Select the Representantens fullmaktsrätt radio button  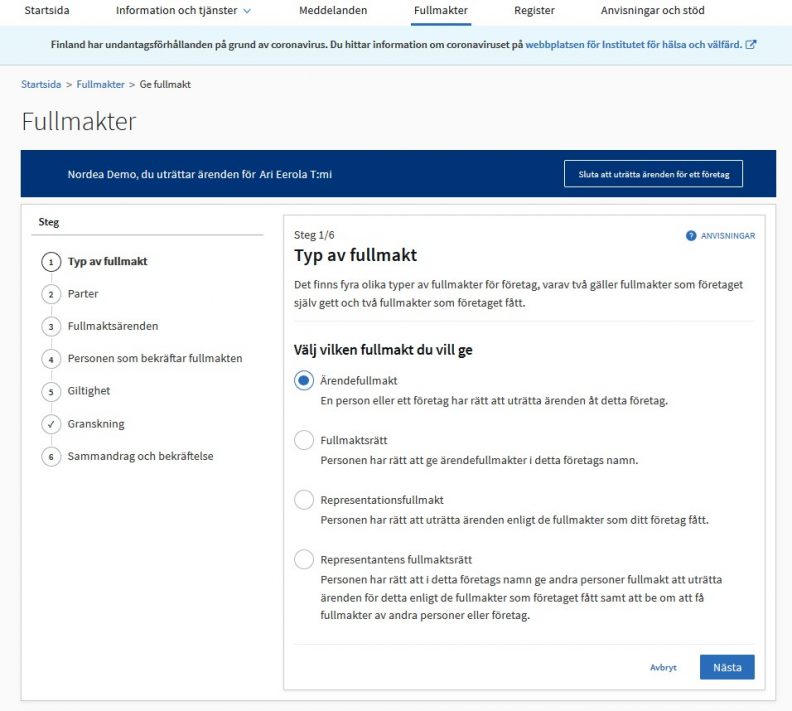(x=304, y=560)
